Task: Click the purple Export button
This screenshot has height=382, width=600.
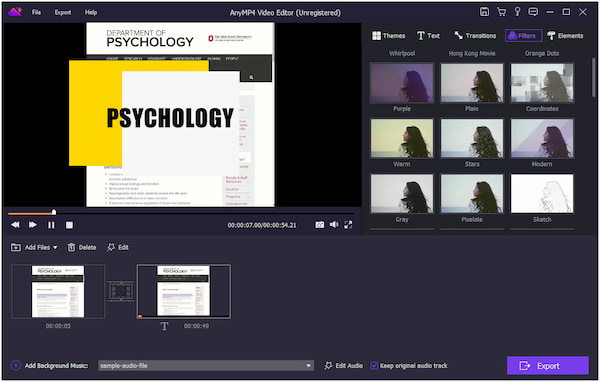Action: (x=548, y=366)
